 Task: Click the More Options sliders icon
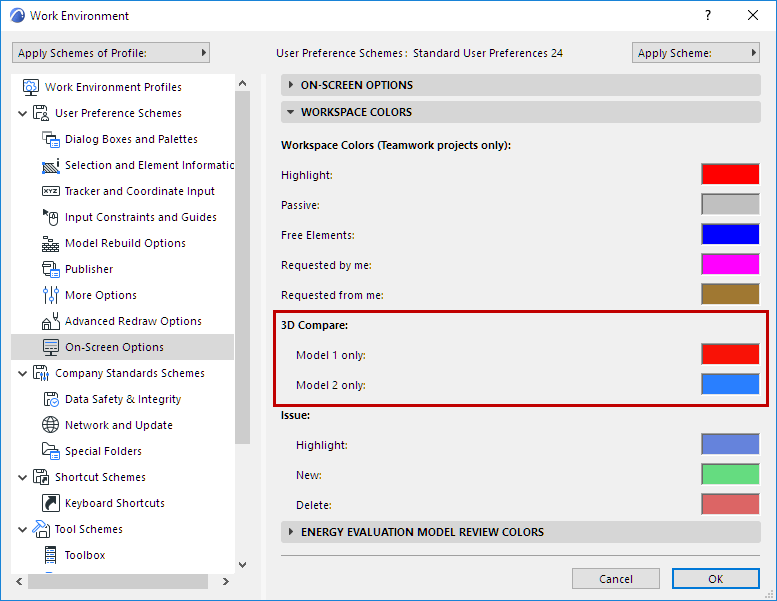pos(51,295)
